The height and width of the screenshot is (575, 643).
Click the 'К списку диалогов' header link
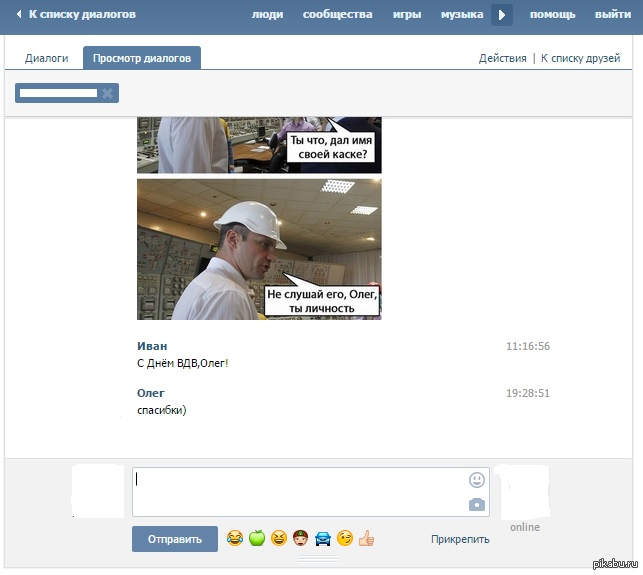pos(82,14)
